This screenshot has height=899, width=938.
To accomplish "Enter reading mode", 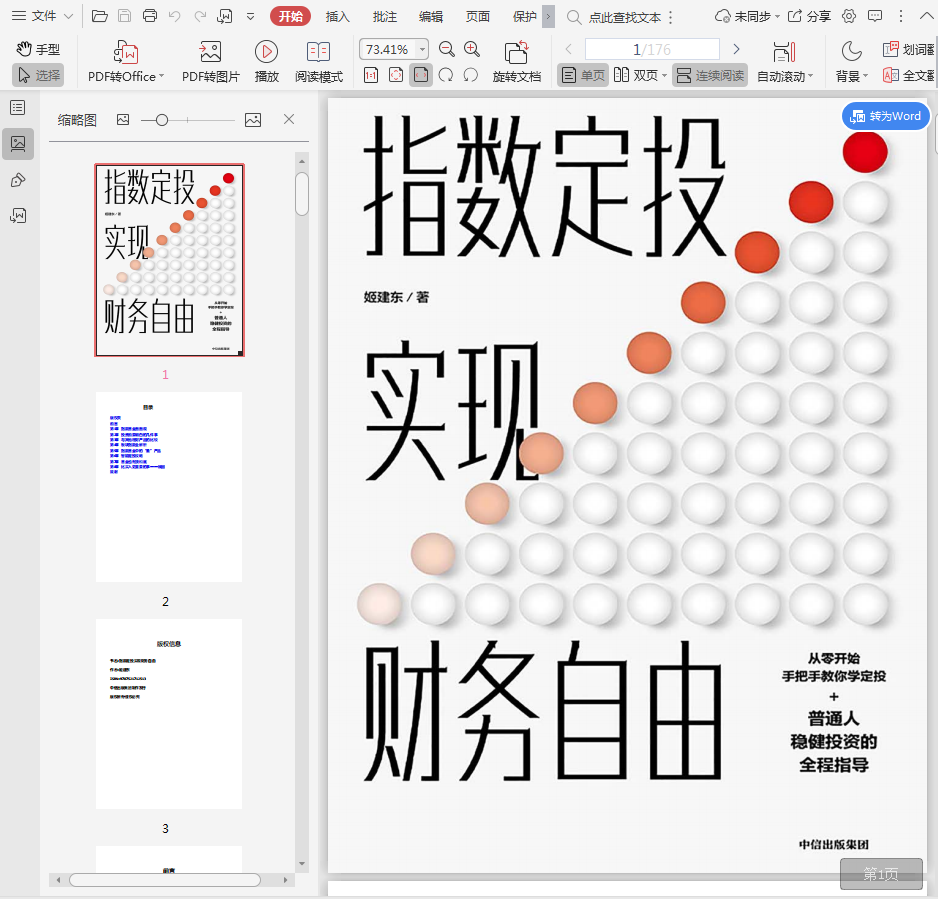I will (319, 62).
